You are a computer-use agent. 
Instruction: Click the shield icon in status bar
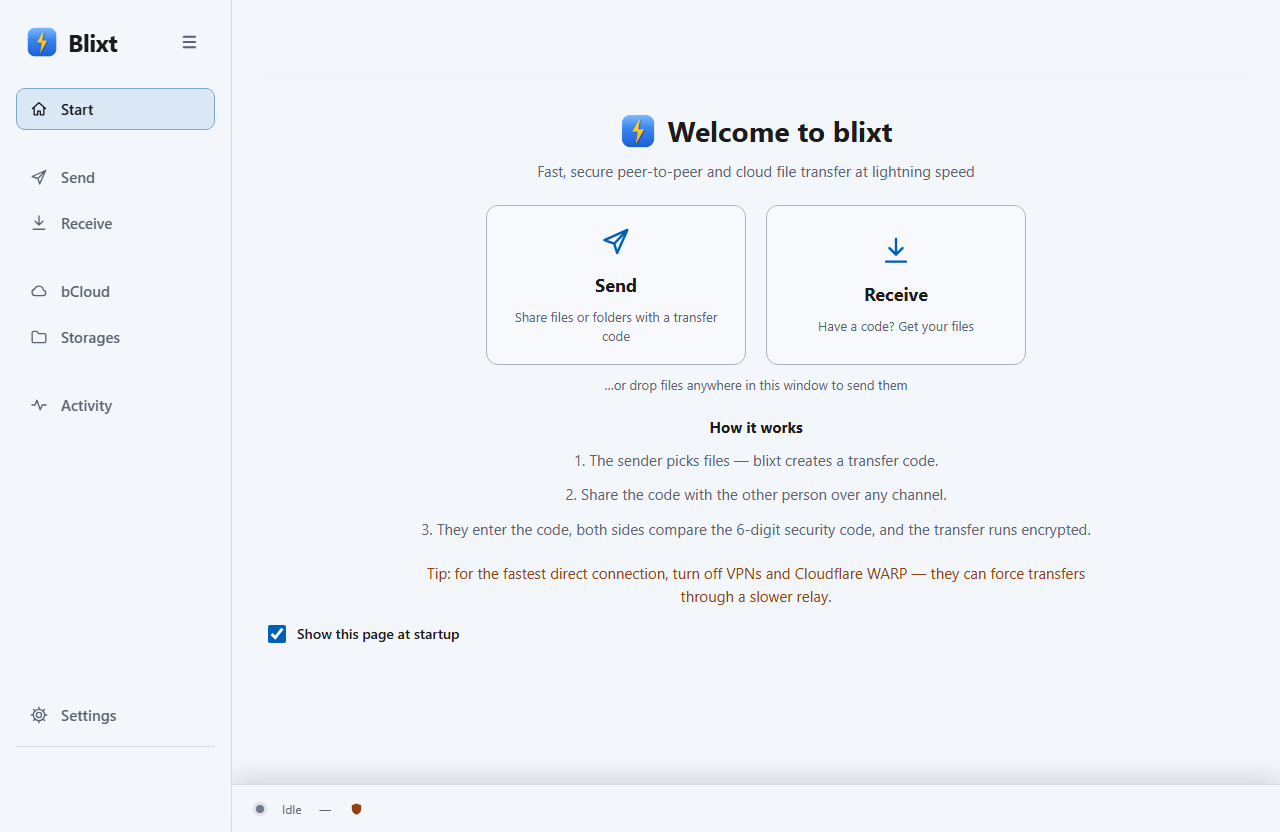pos(356,809)
